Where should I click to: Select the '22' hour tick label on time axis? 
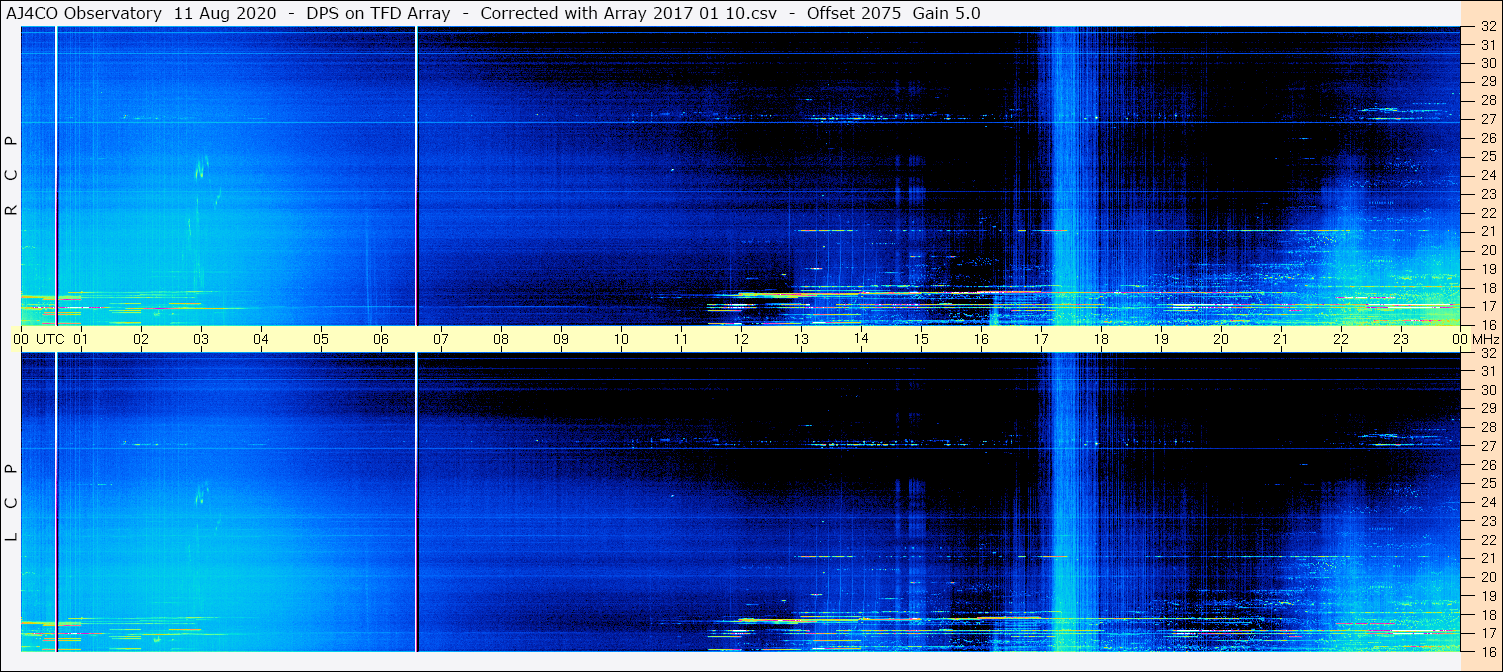coord(1341,339)
